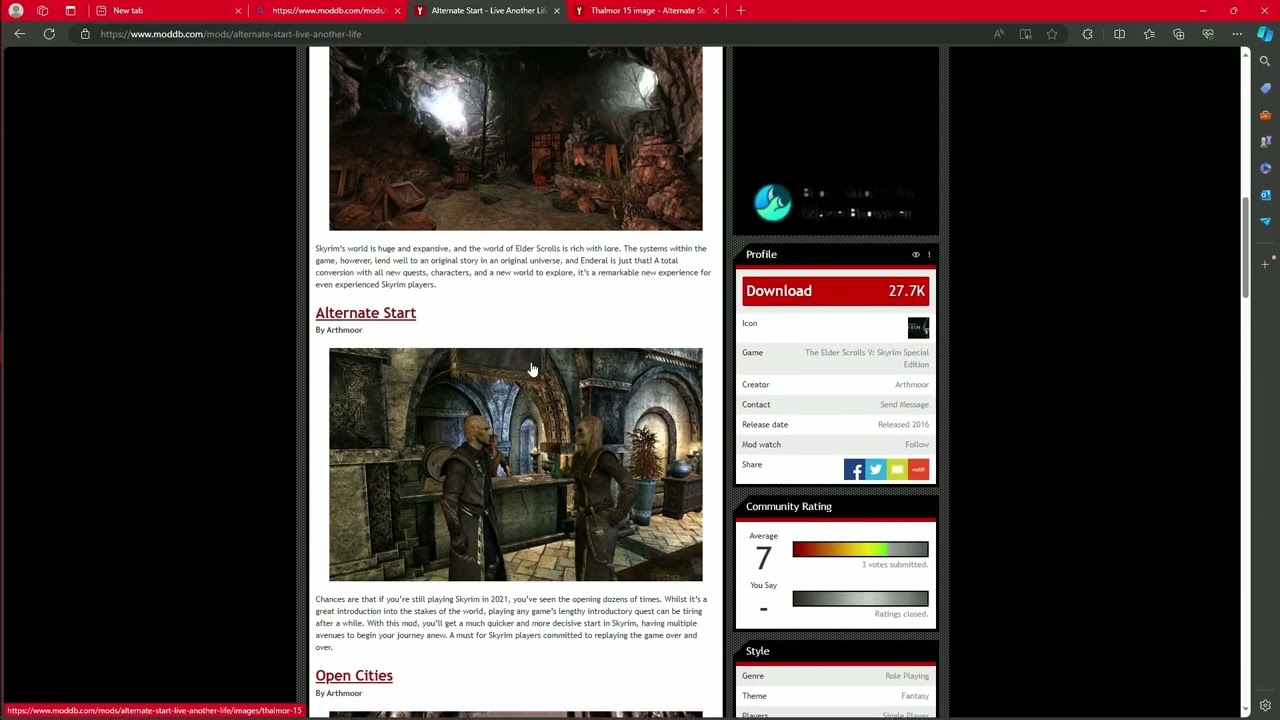1280x720 pixels.
Task: Go back to the previous page
Action: point(19,34)
